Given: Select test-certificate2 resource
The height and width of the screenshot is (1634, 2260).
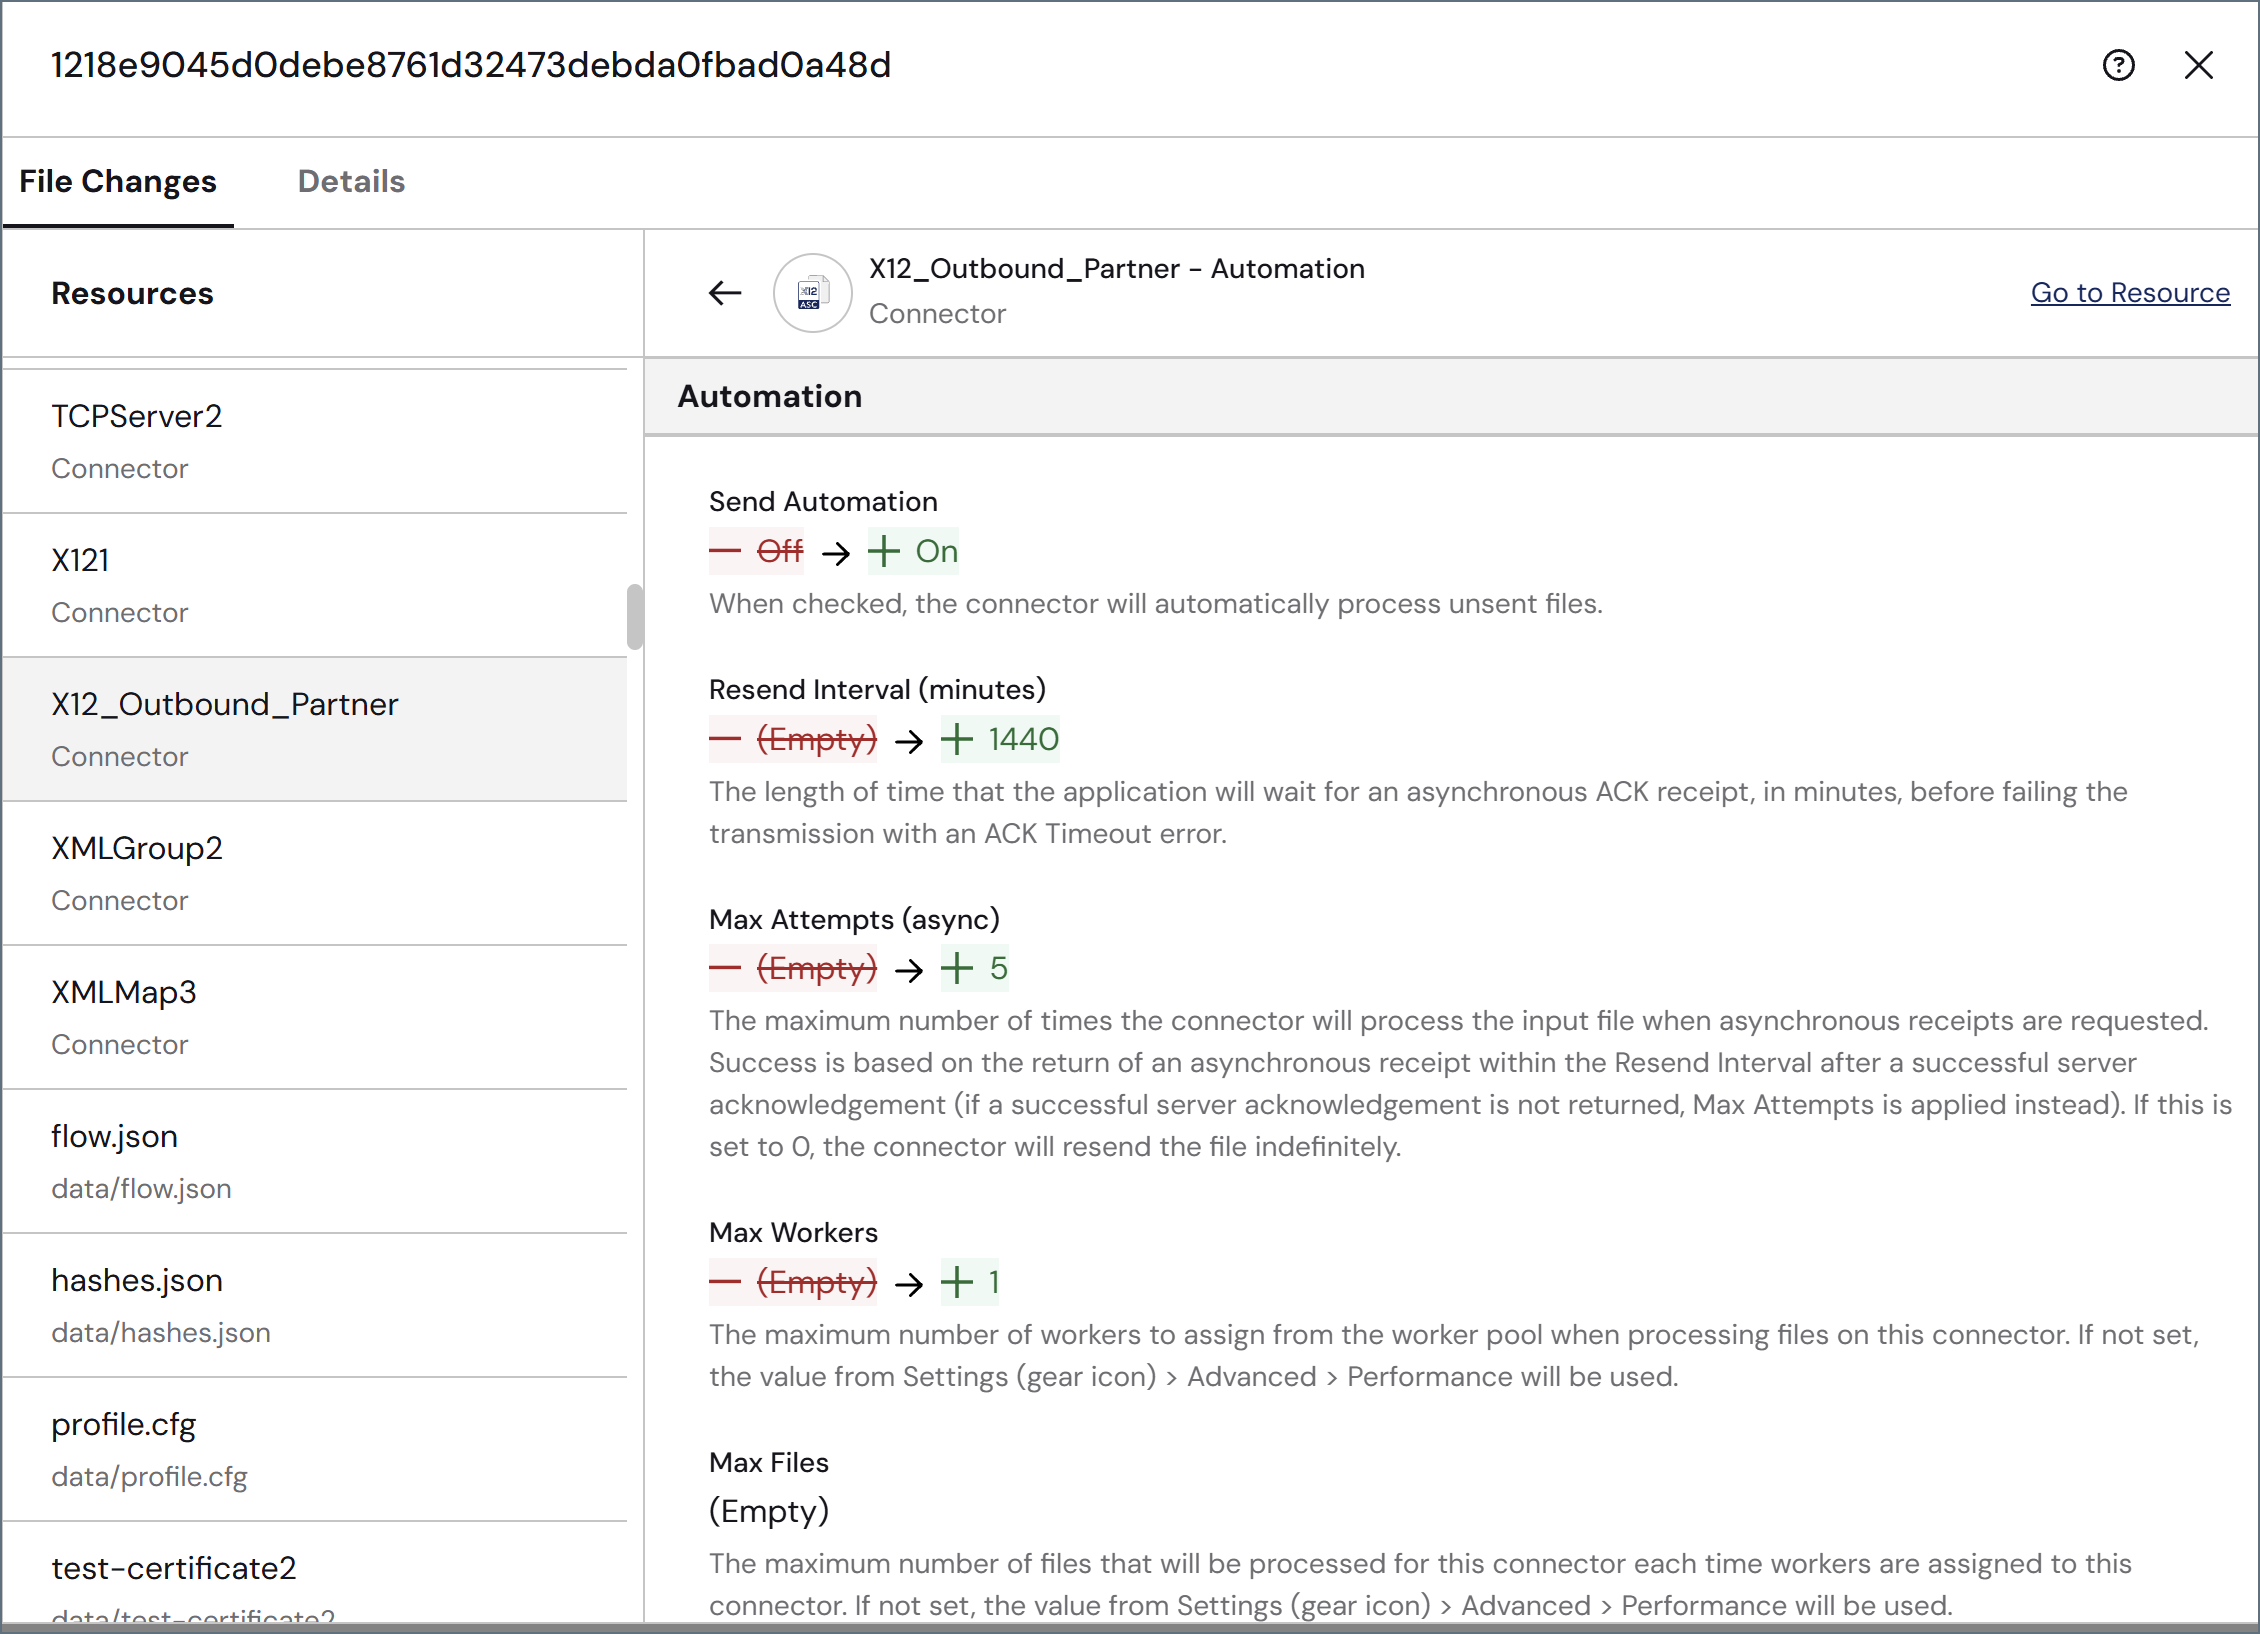Looking at the screenshot, I should 315,1573.
